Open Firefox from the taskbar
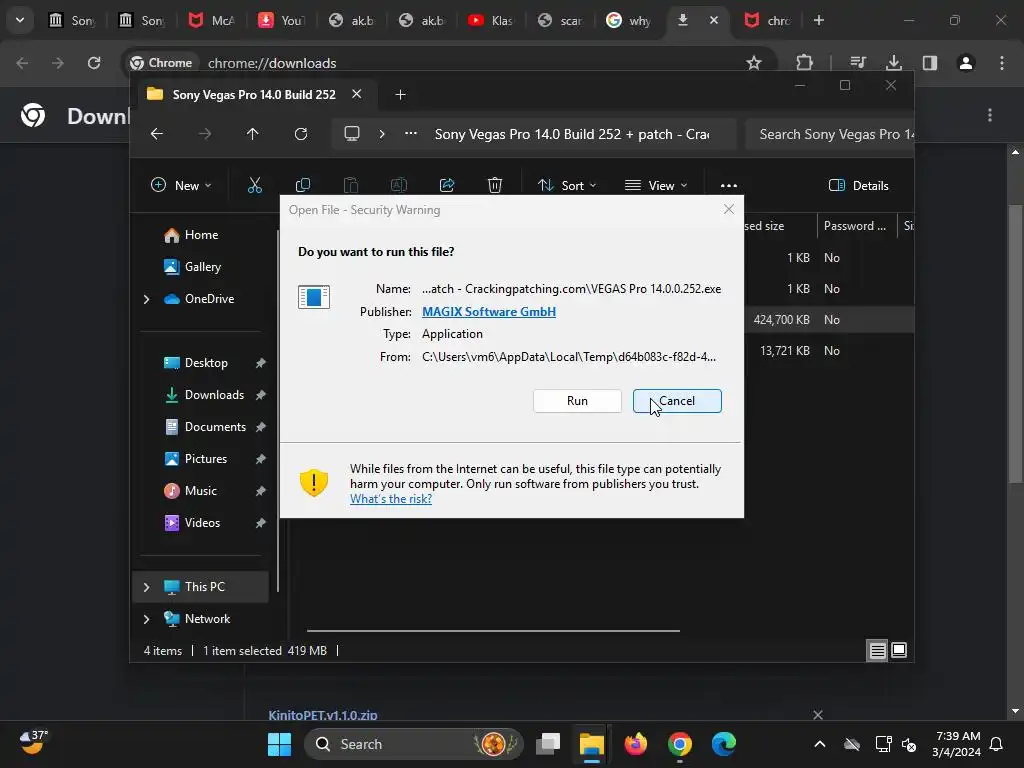Viewport: 1024px width, 768px height. pyautogui.click(x=635, y=744)
